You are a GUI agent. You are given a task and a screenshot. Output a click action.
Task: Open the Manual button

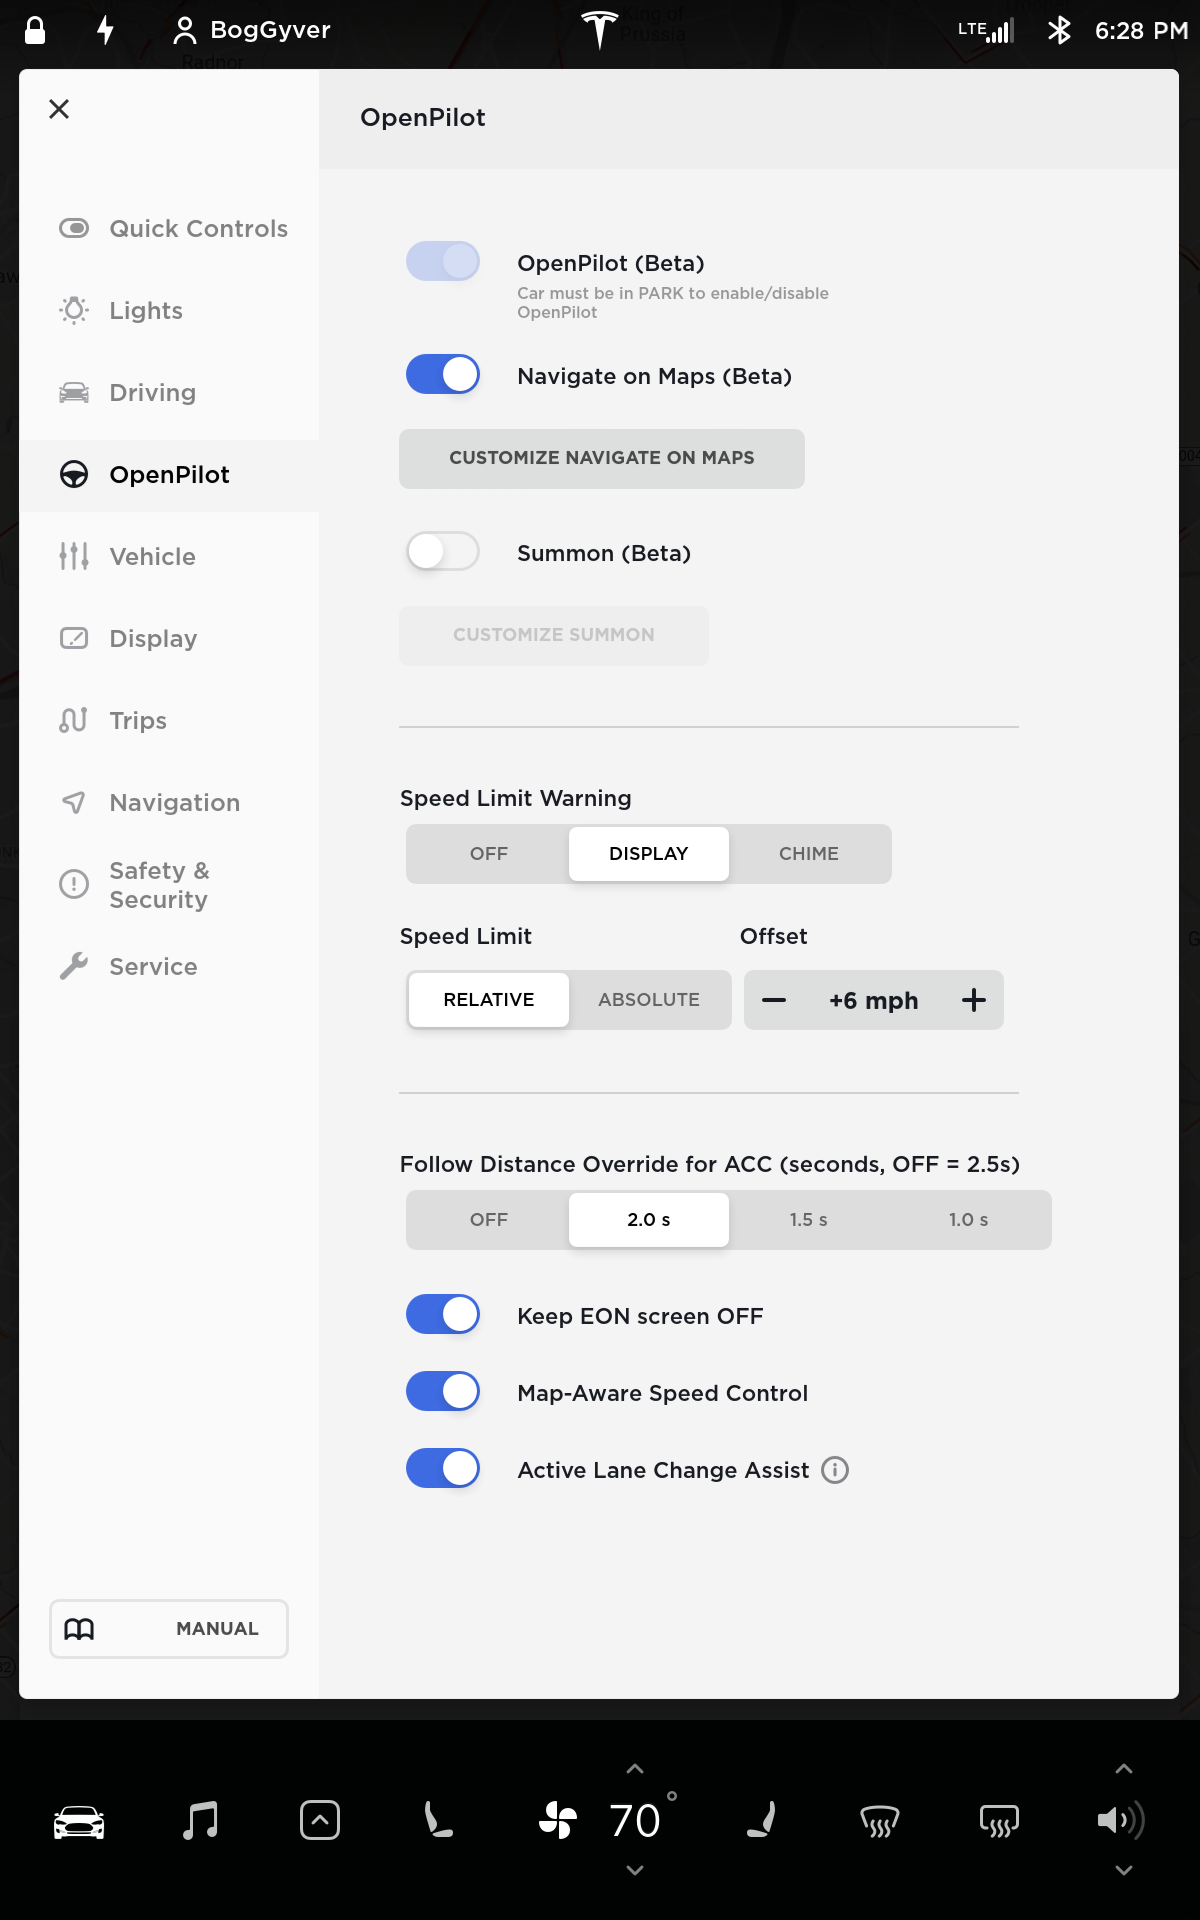coord(169,1629)
